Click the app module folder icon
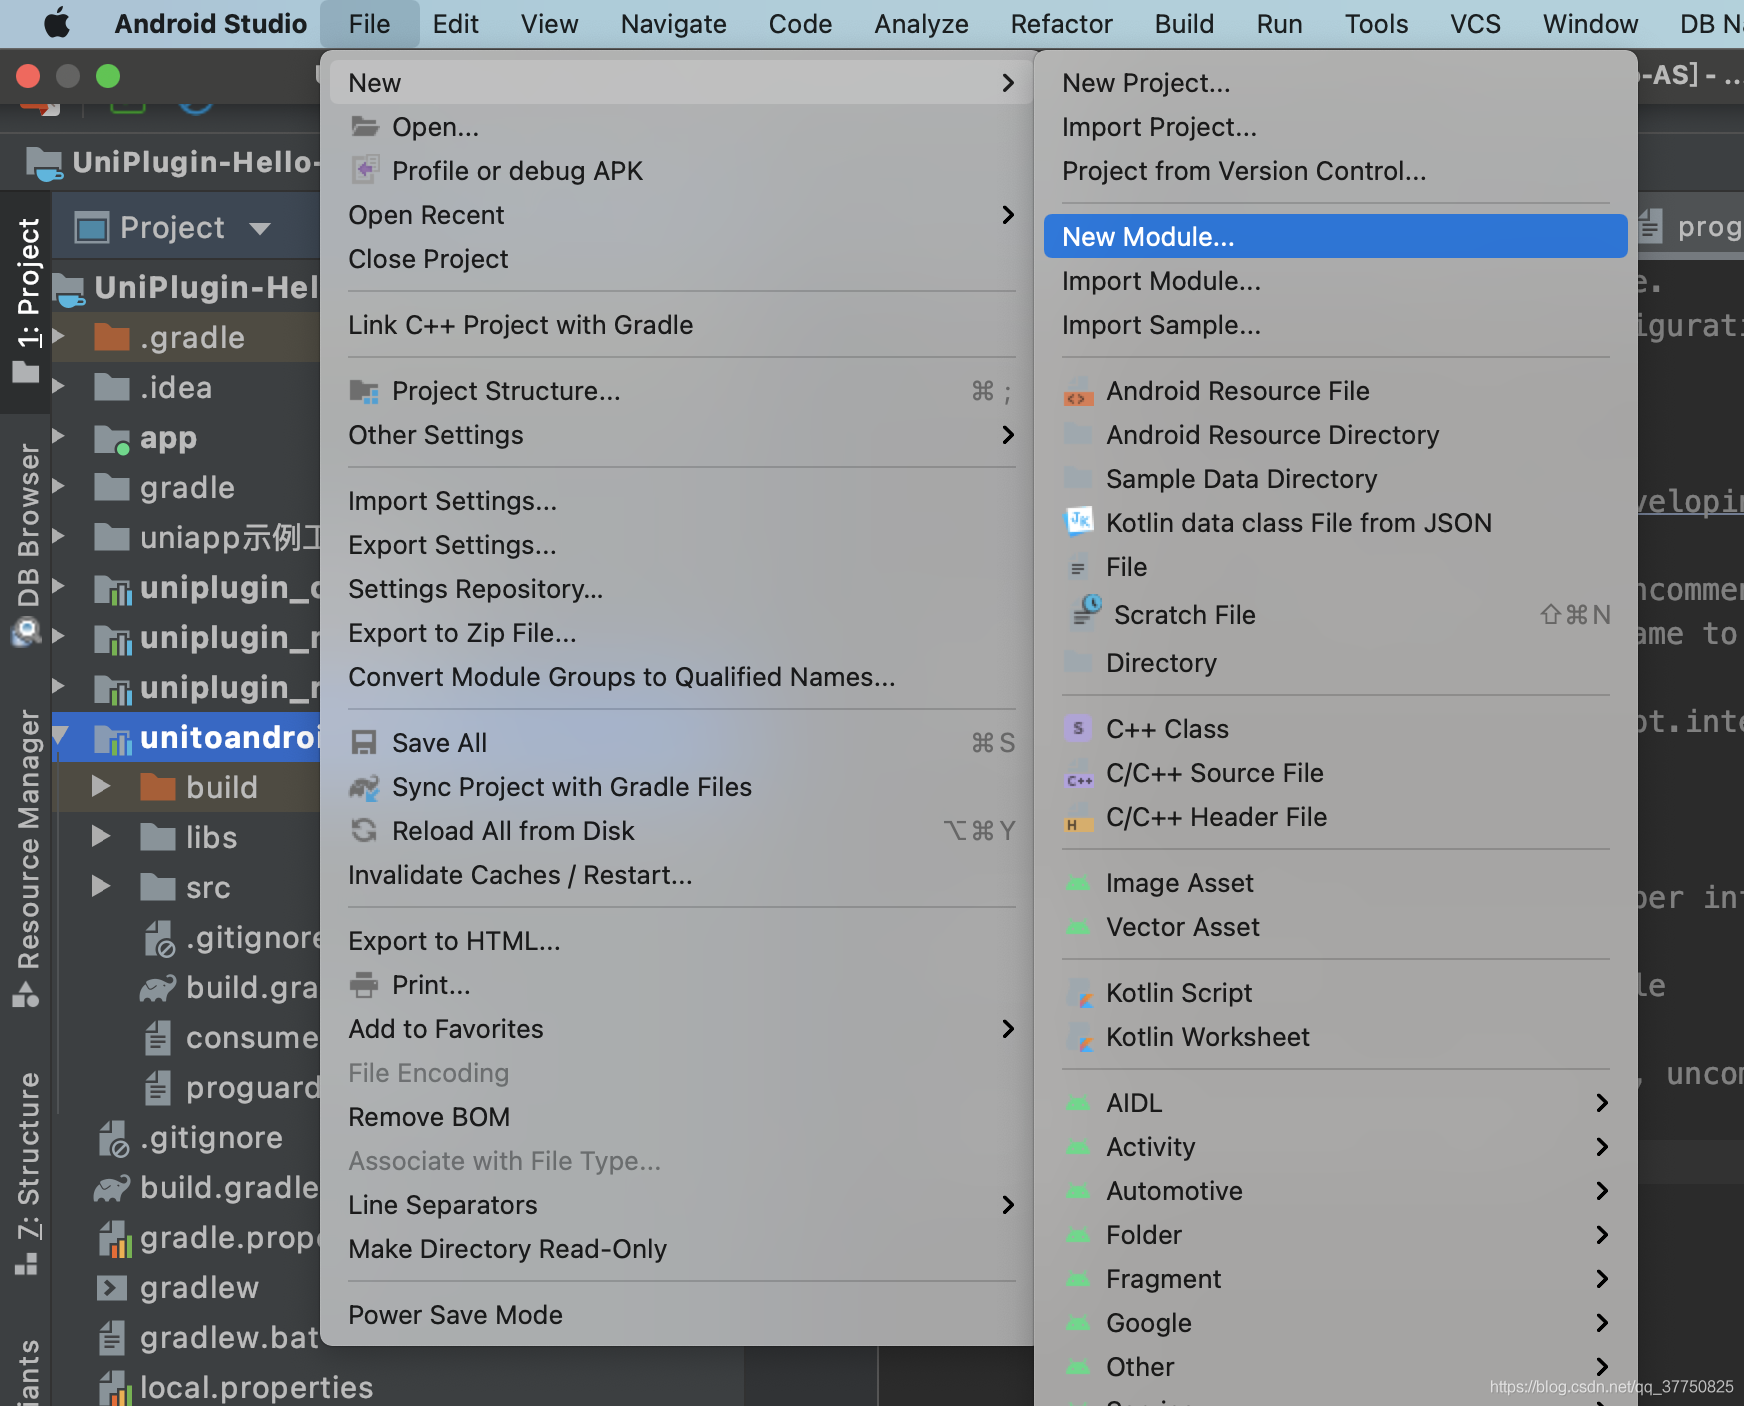This screenshot has width=1744, height=1406. (112, 439)
